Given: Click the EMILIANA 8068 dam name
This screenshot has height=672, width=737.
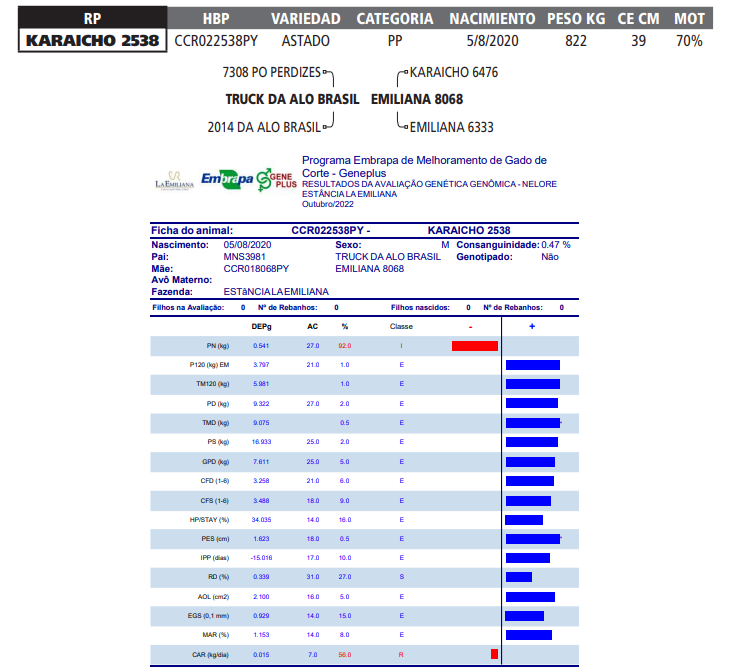Looking at the screenshot, I should [416, 100].
